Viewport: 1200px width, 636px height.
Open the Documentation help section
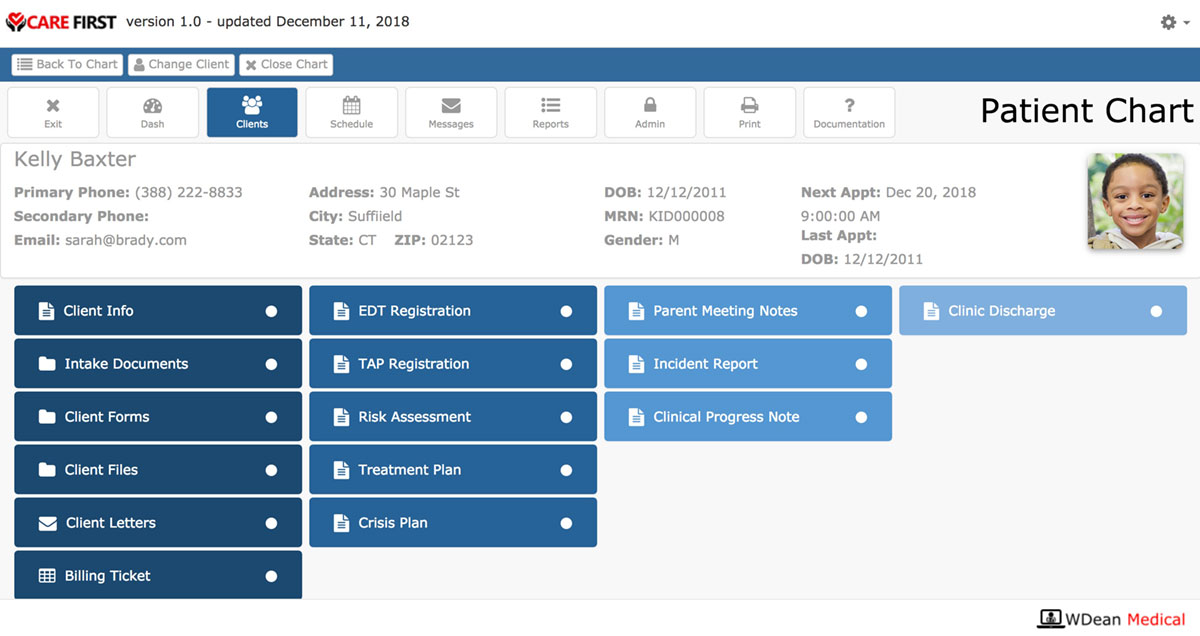point(849,112)
